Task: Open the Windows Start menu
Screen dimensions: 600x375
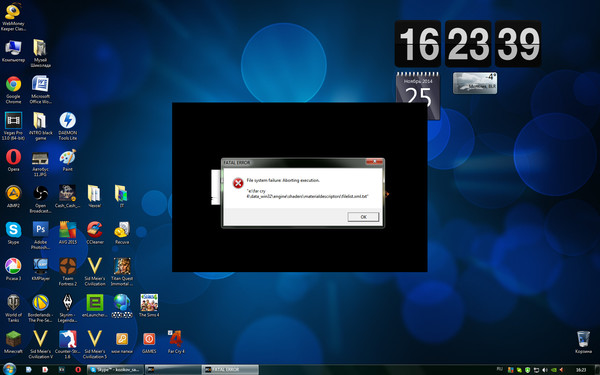Action: pyautogui.click(x=9, y=369)
